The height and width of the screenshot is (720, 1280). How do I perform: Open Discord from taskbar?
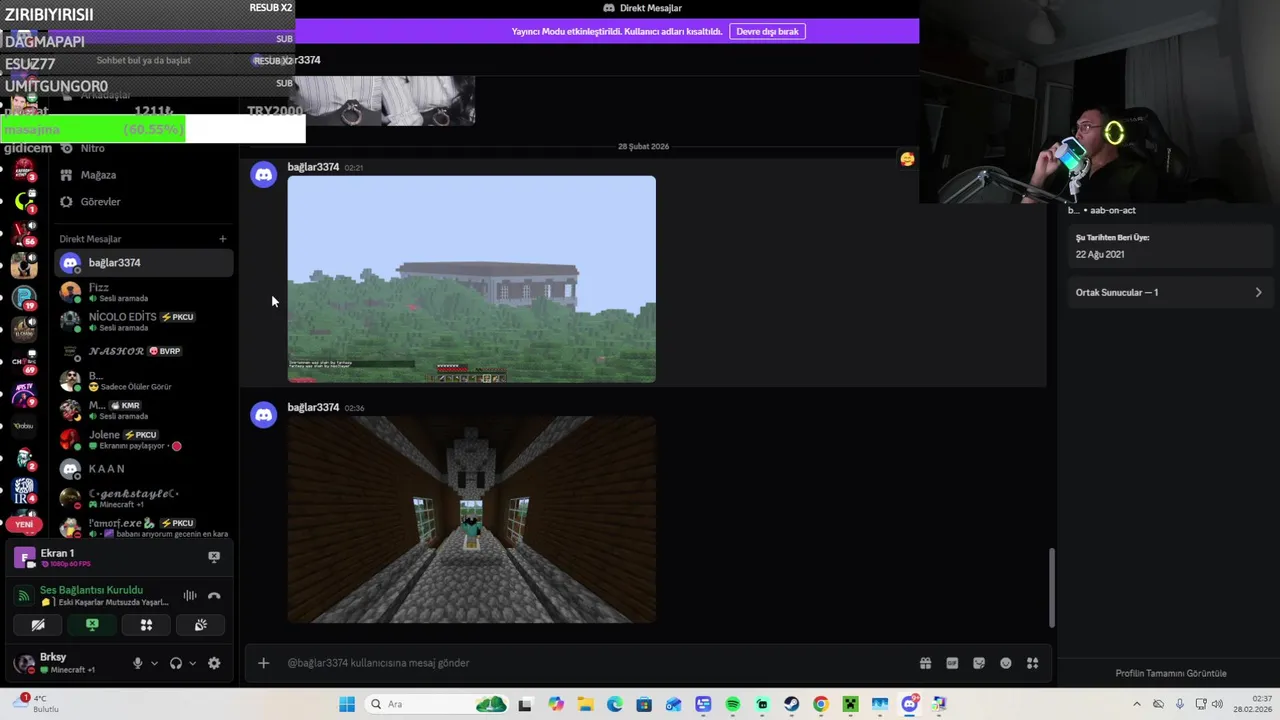(909, 704)
